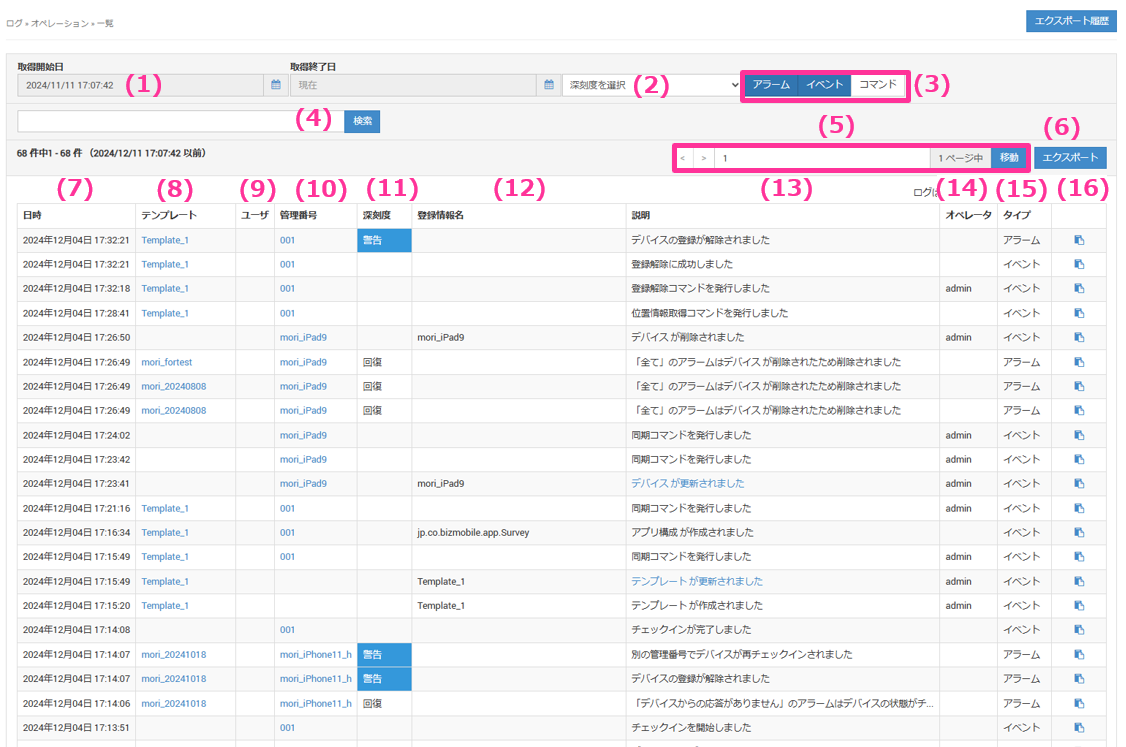Open エクスポート履歴 export history
Screen dimensions: 1126x747
coord(1071,21)
